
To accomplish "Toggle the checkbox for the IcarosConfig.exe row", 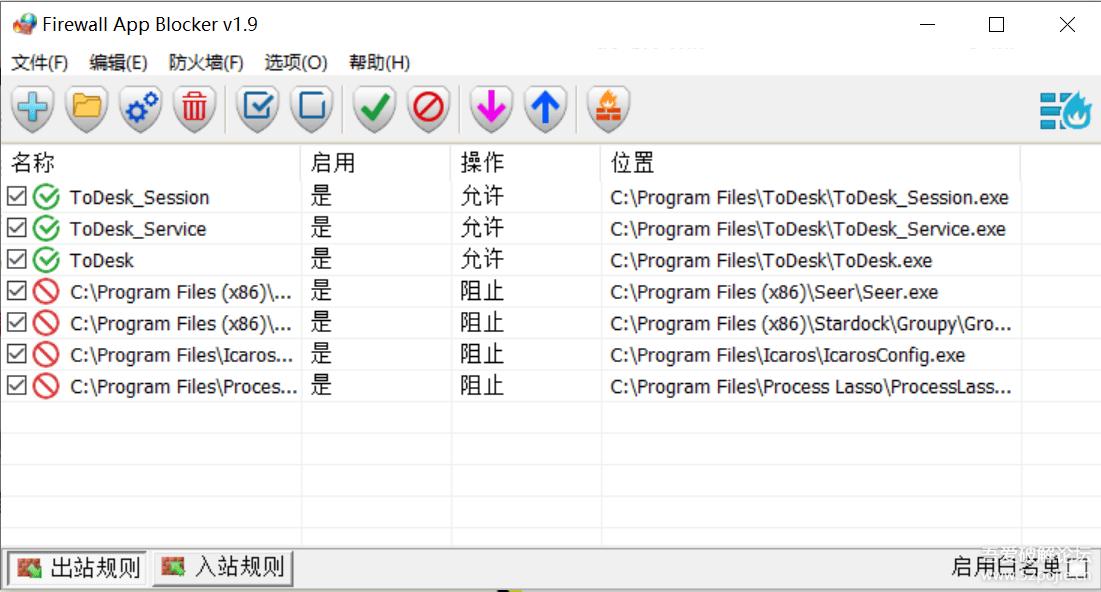I will tap(17, 353).
